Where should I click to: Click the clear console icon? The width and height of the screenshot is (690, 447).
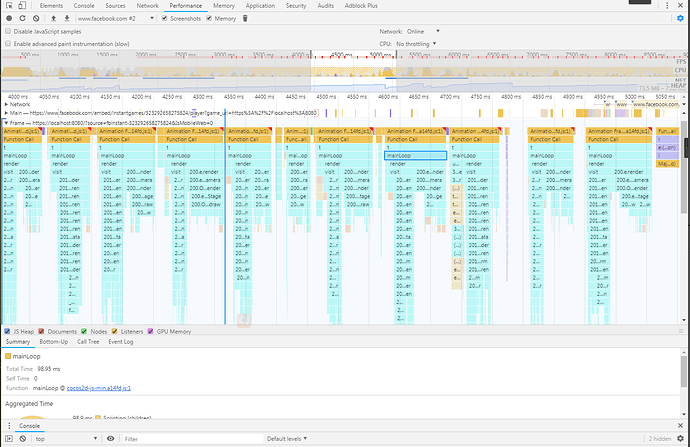pos(24,439)
